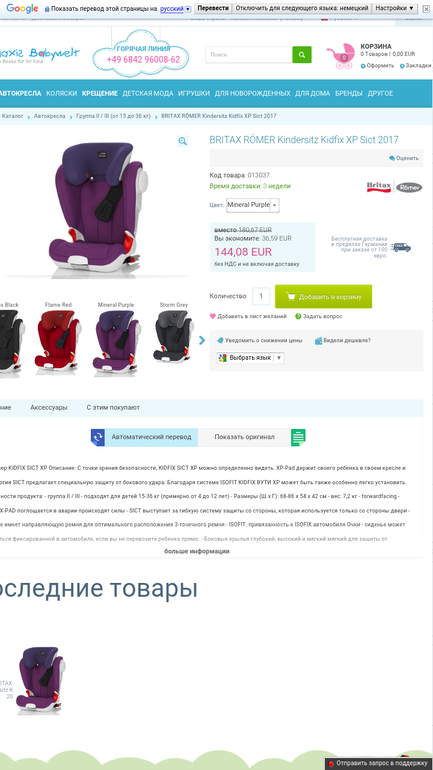
Task: Open the pink stroller cart icon
Action: click(341, 56)
